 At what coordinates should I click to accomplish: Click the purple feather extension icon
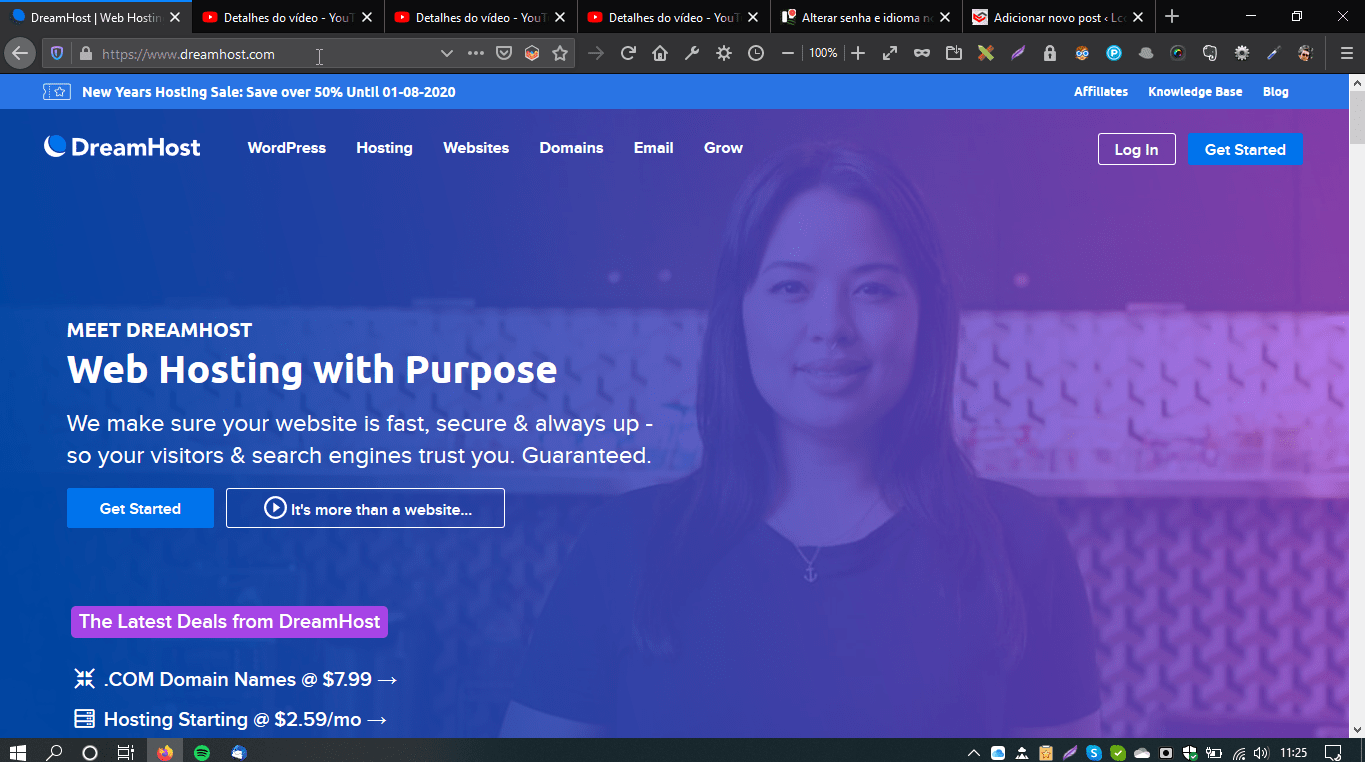click(x=1018, y=54)
